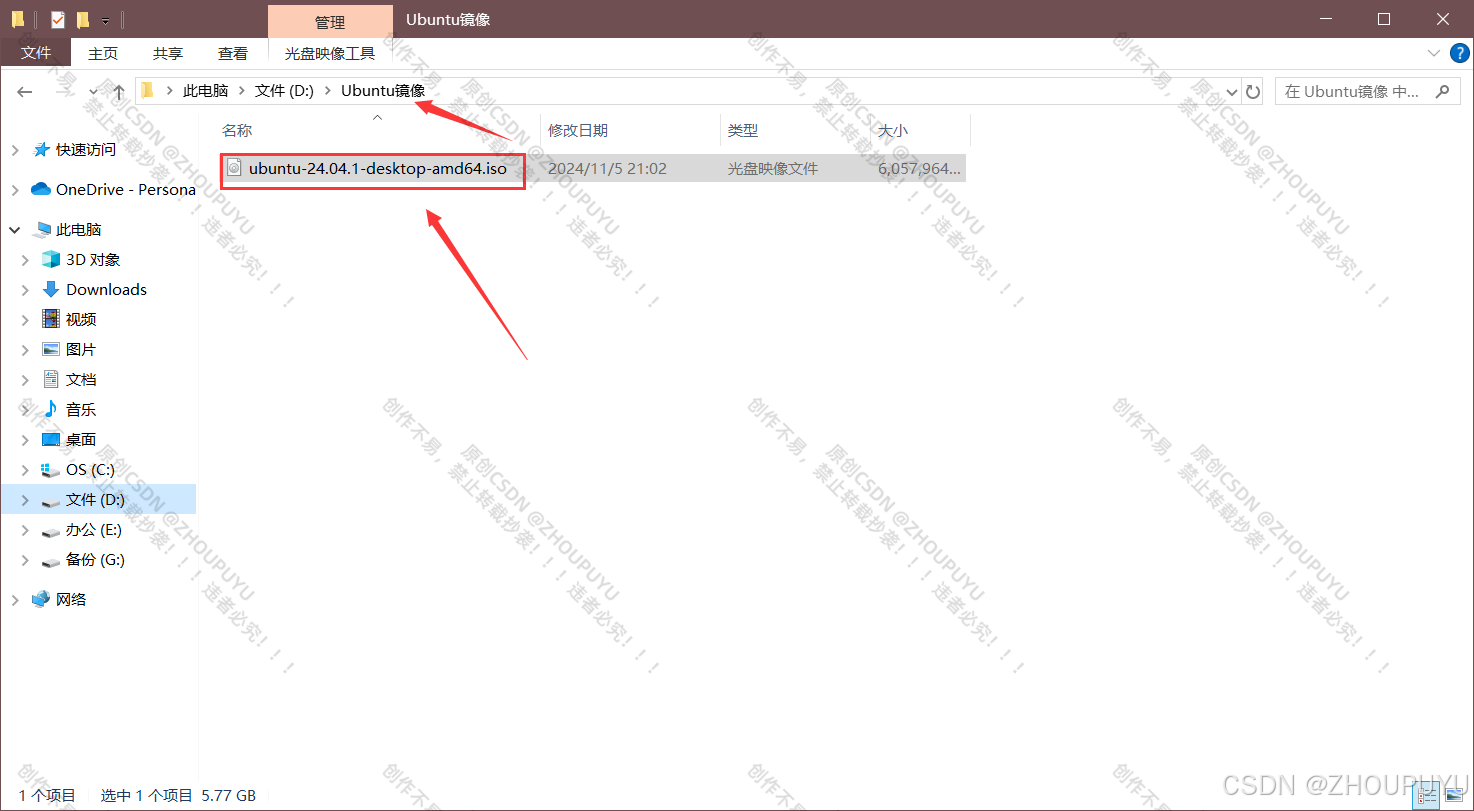Sort by the 名称 column header
This screenshot has width=1474, height=811.
click(237, 130)
